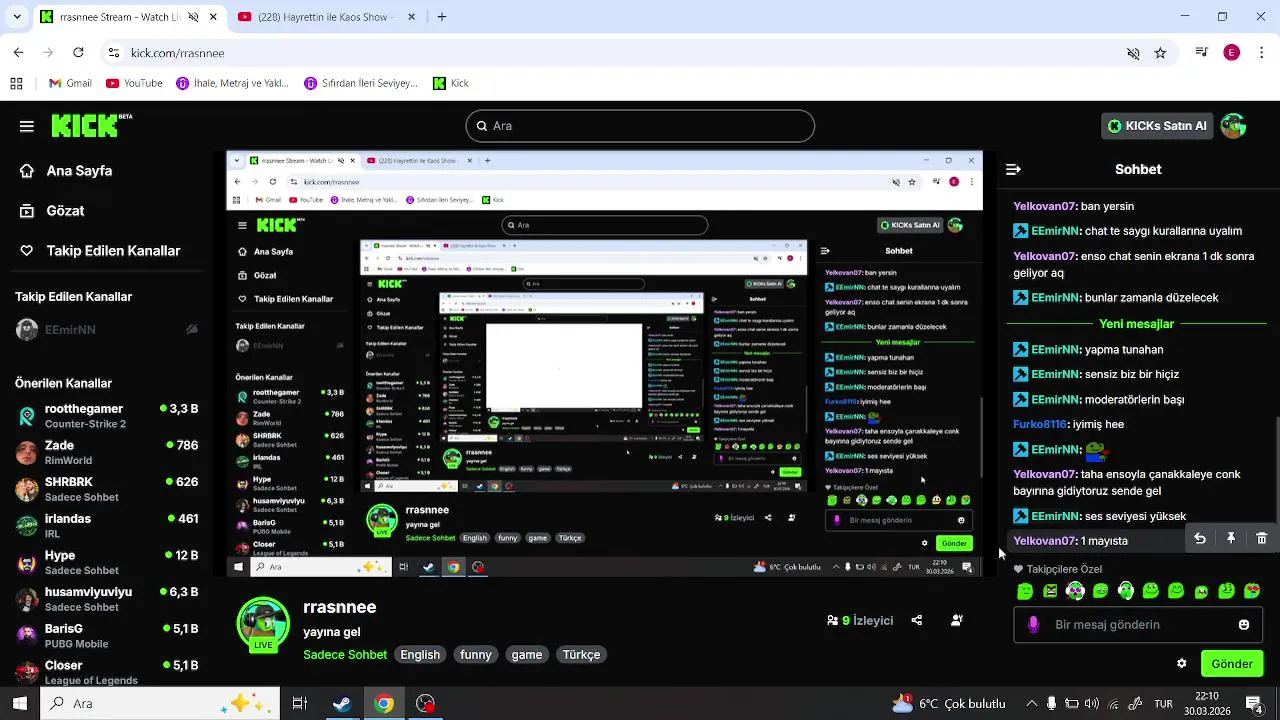This screenshot has width=1280, height=720.
Task: Pin the hovered chat message
Action: (x=1231, y=539)
